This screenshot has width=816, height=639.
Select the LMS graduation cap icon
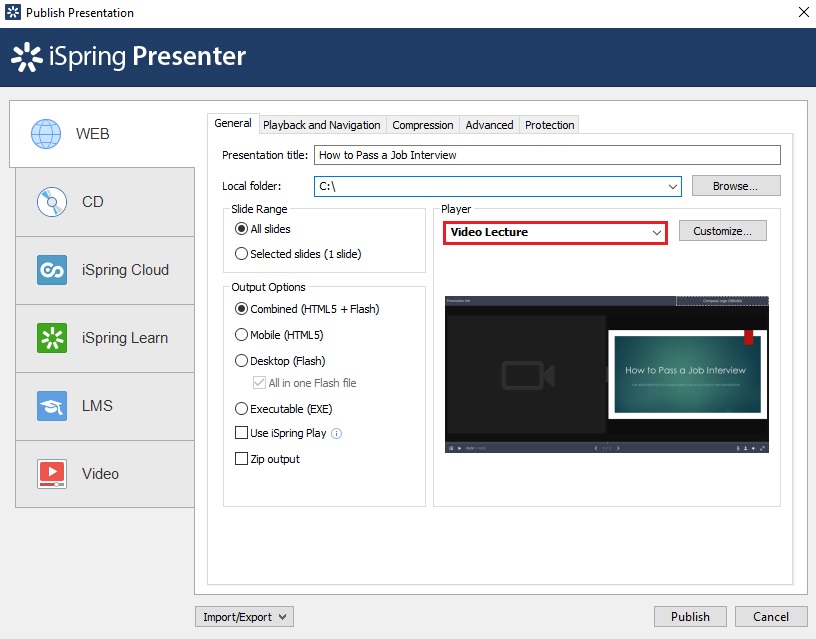52,405
